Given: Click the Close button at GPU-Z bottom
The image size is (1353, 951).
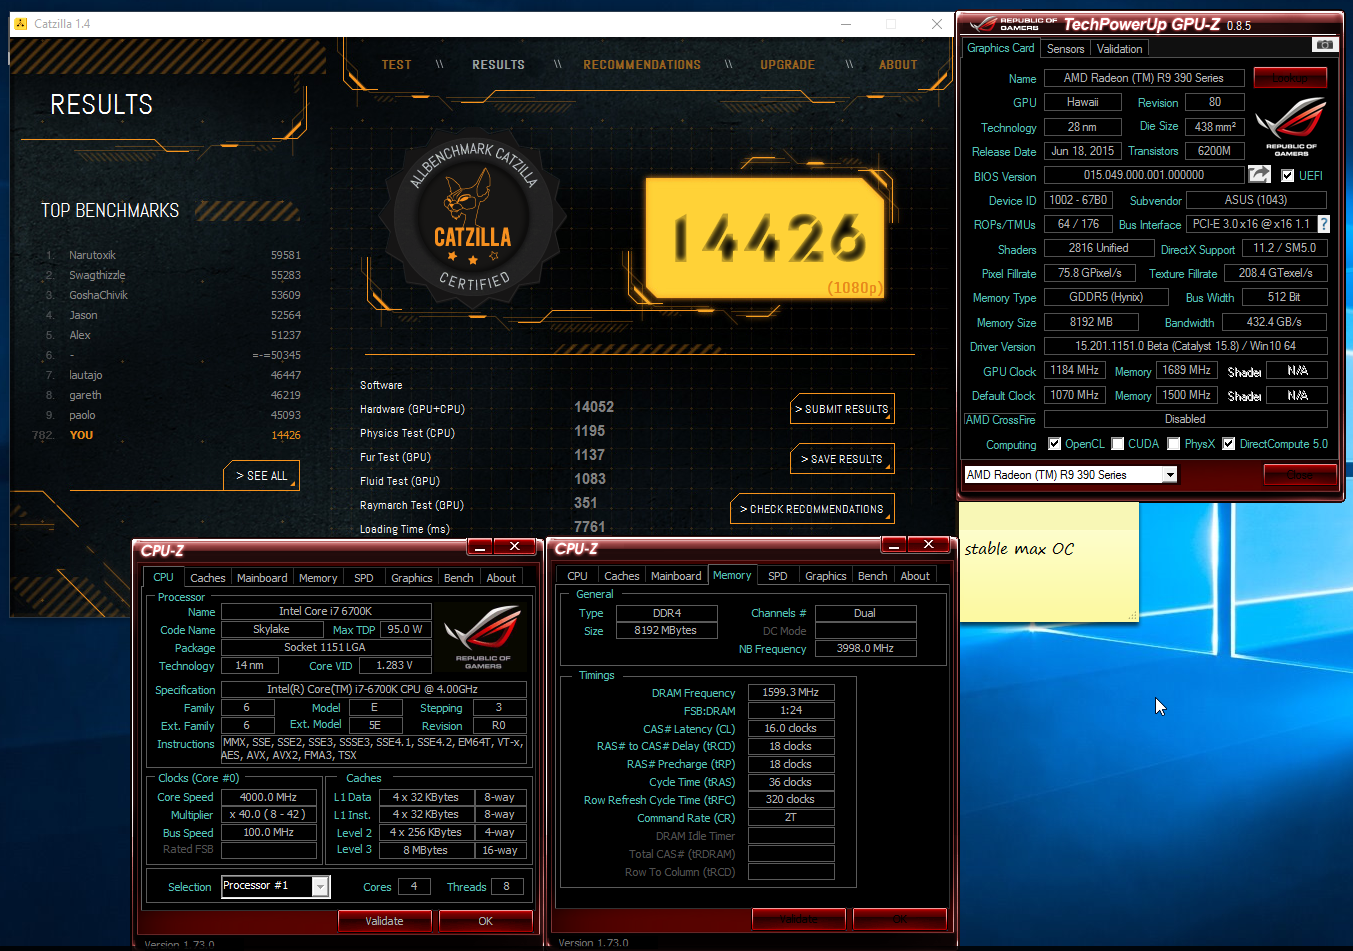Looking at the screenshot, I should pos(1300,475).
